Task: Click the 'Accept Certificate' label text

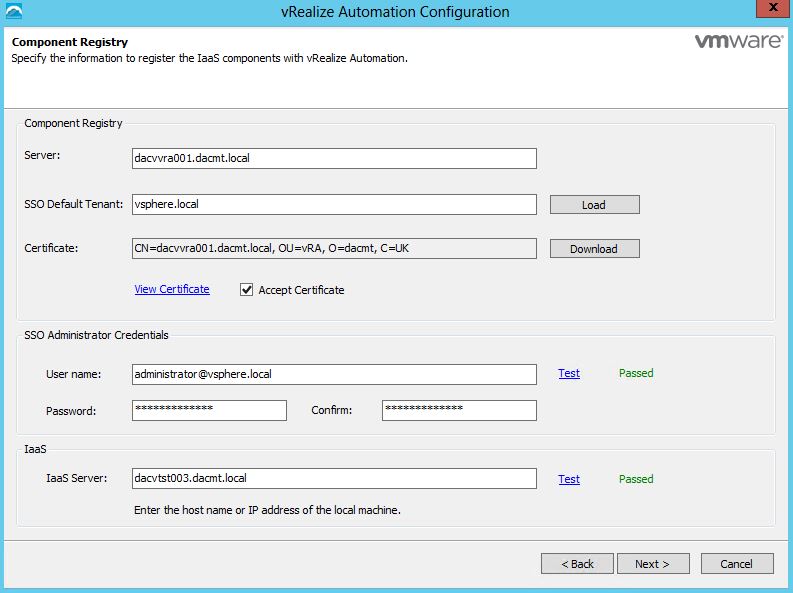Action: pyautogui.click(x=301, y=290)
